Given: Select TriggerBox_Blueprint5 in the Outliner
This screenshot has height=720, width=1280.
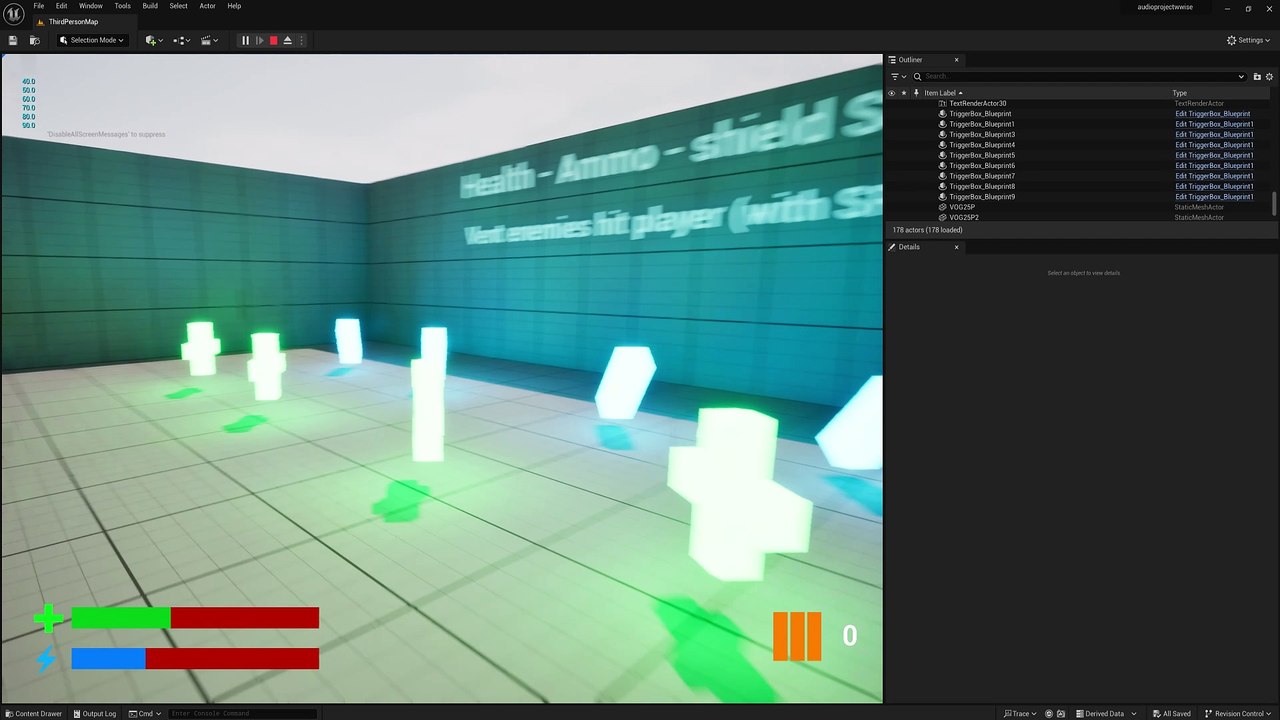Looking at the screenshot, I should [x=982, y=155].
